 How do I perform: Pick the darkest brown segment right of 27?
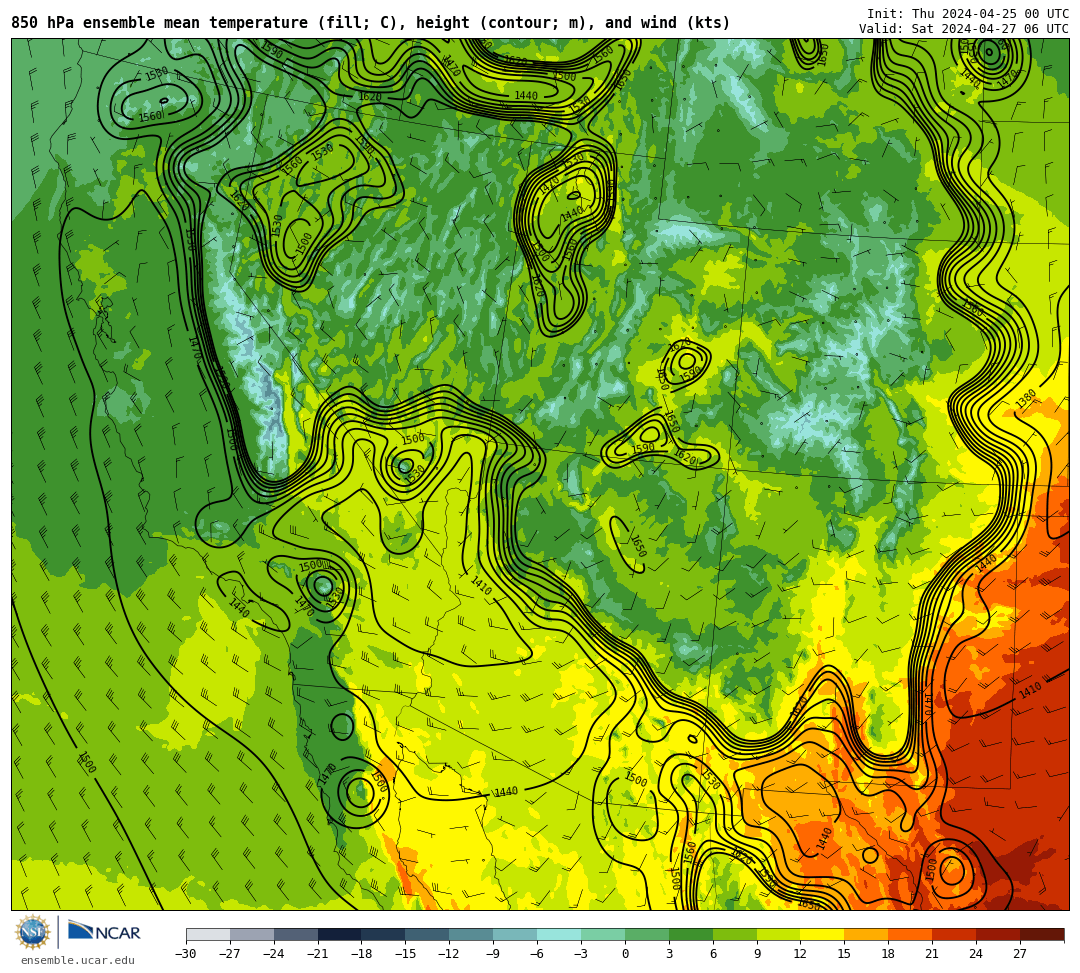click(x=1042, y=934)
